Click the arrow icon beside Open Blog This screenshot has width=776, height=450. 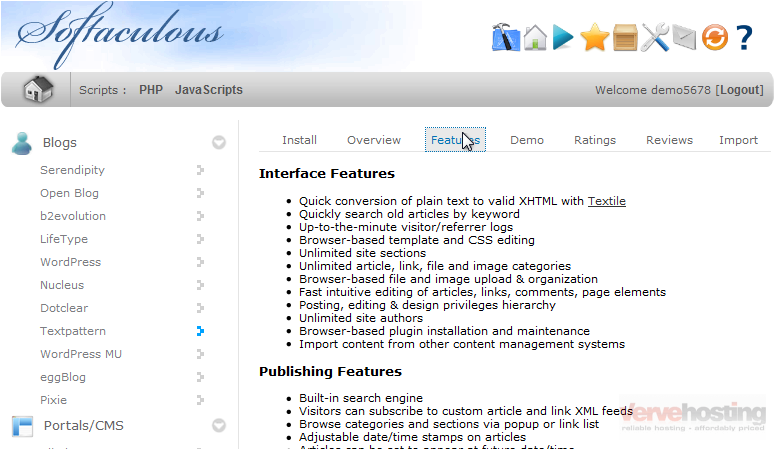tap(200, 193)
